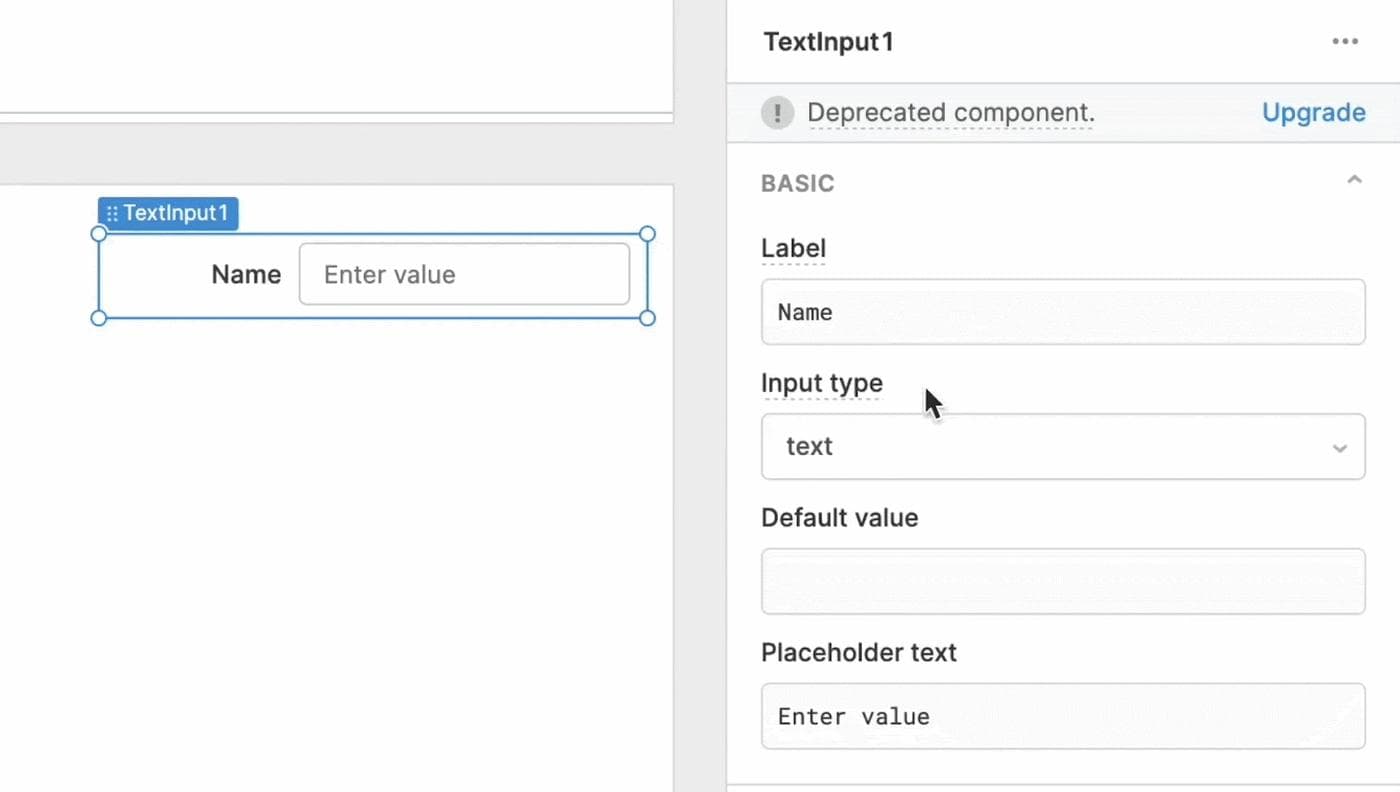
Task: Select the blue TextInput1 tag on canvas
Action: [176, 214]
